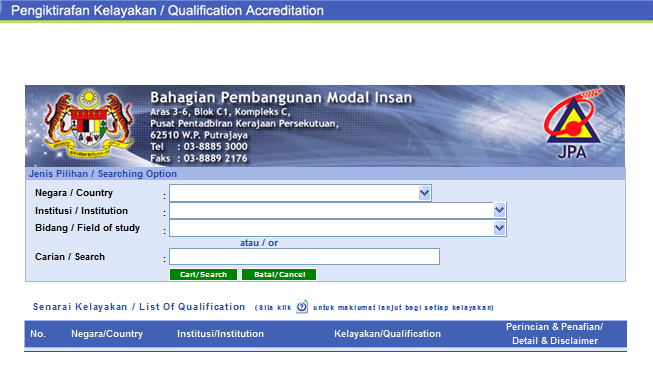Image resolution: width=653 pixels, height=371 pixels.
Task: Open the Negara / Country dropdown
Action: click(300, 193)
